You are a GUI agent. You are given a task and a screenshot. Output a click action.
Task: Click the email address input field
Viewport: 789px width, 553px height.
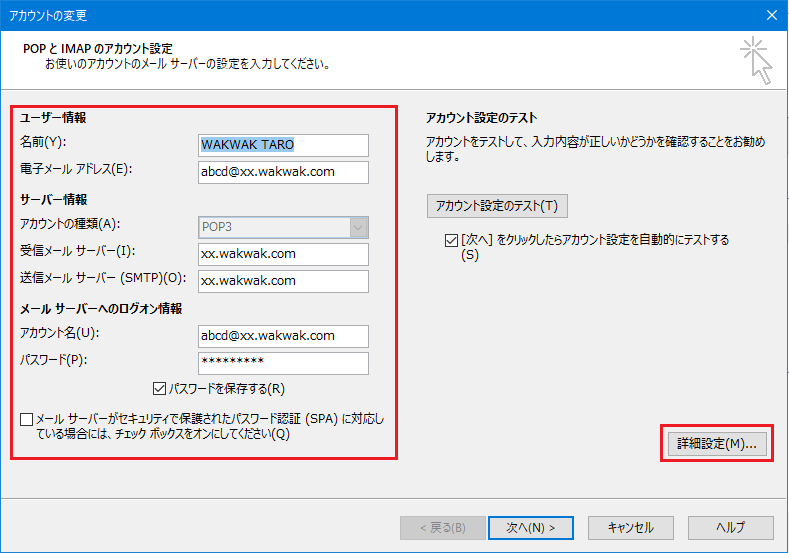283,172
